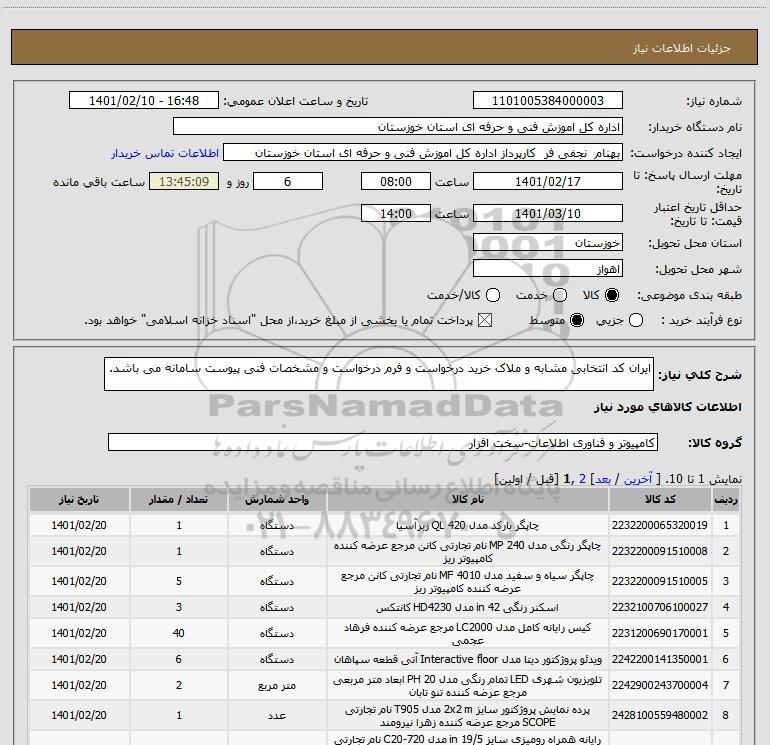
Task: Click the deadline time field 08:00
Action: 396,181
